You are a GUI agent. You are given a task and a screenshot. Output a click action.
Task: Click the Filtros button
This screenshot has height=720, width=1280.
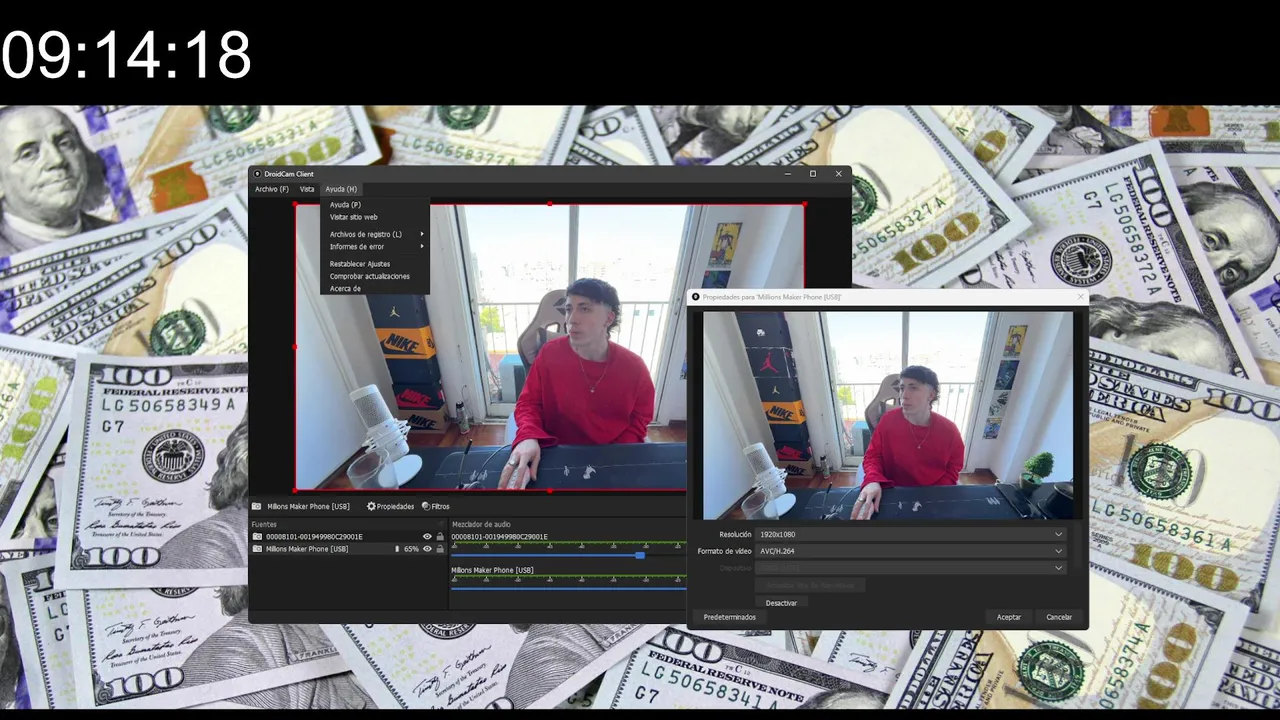436,506
